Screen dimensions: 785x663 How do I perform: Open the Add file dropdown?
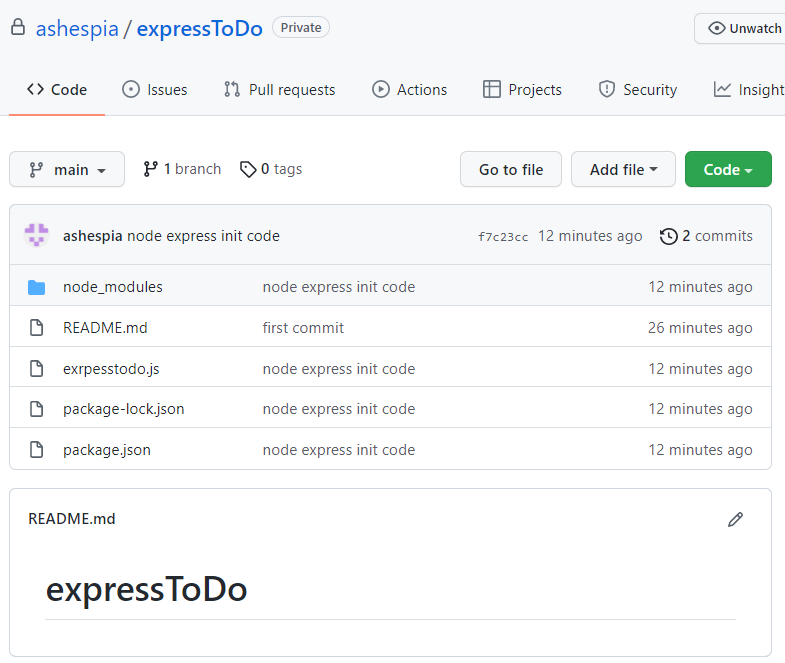[x=623, y=169]
